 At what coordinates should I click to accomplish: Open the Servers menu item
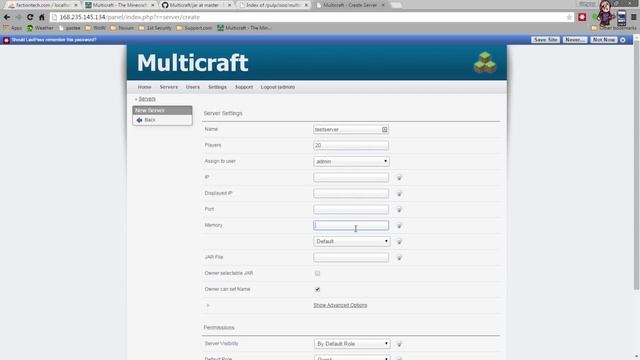(169, 87)
